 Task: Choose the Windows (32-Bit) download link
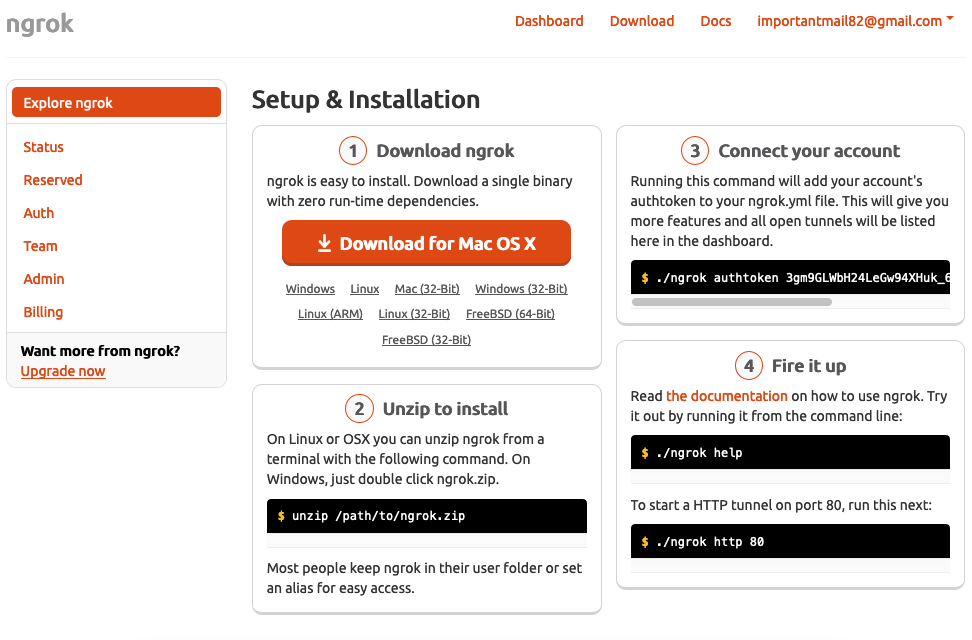point(521,289)
